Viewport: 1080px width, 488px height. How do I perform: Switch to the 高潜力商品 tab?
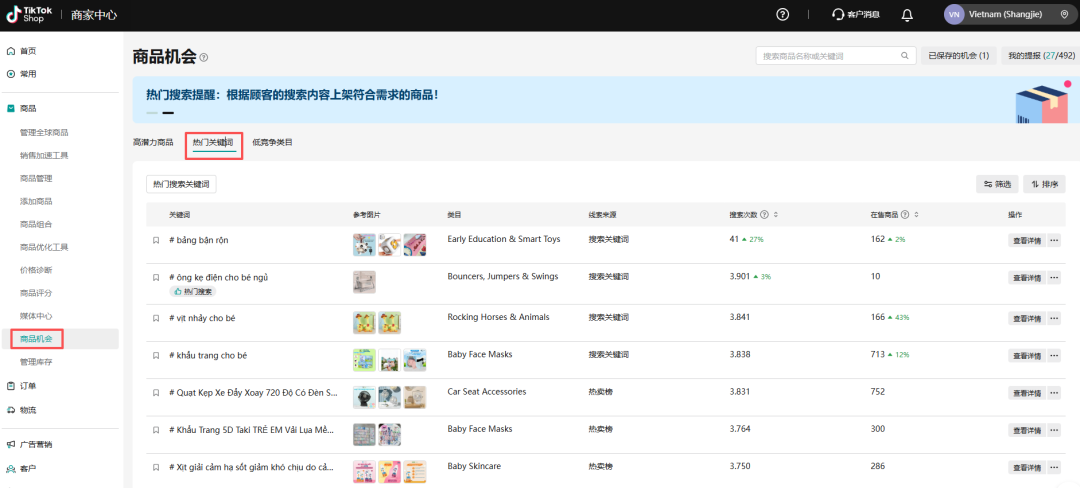tap(153, 142)
